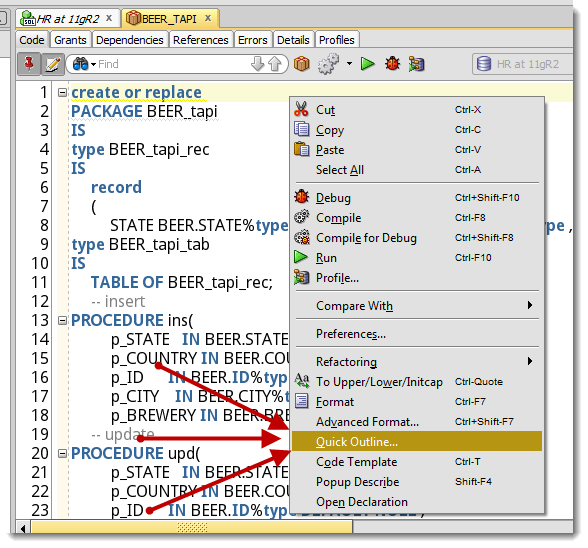This screenshot has height=548, width=588.
Task: Choose Profile... in the context menu
Action: pyautogui.click(x=417, y=278)
